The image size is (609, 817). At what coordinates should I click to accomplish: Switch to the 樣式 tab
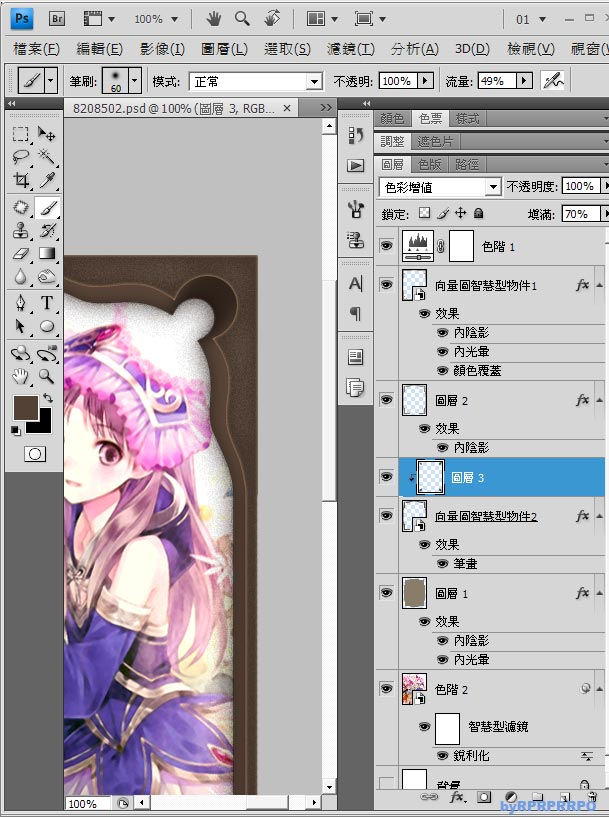coord(467,119)
